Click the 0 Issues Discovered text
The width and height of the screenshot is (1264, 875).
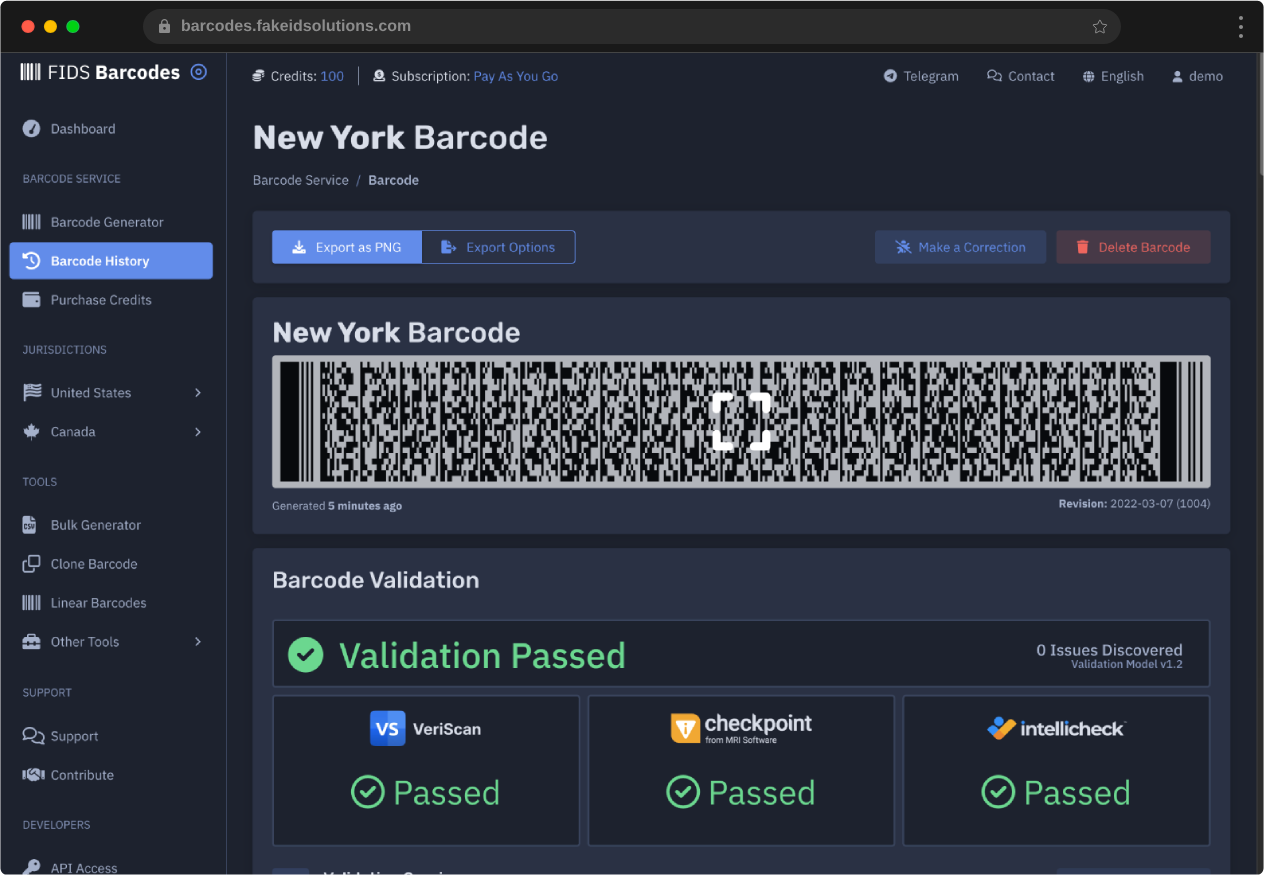(1109, 650)
